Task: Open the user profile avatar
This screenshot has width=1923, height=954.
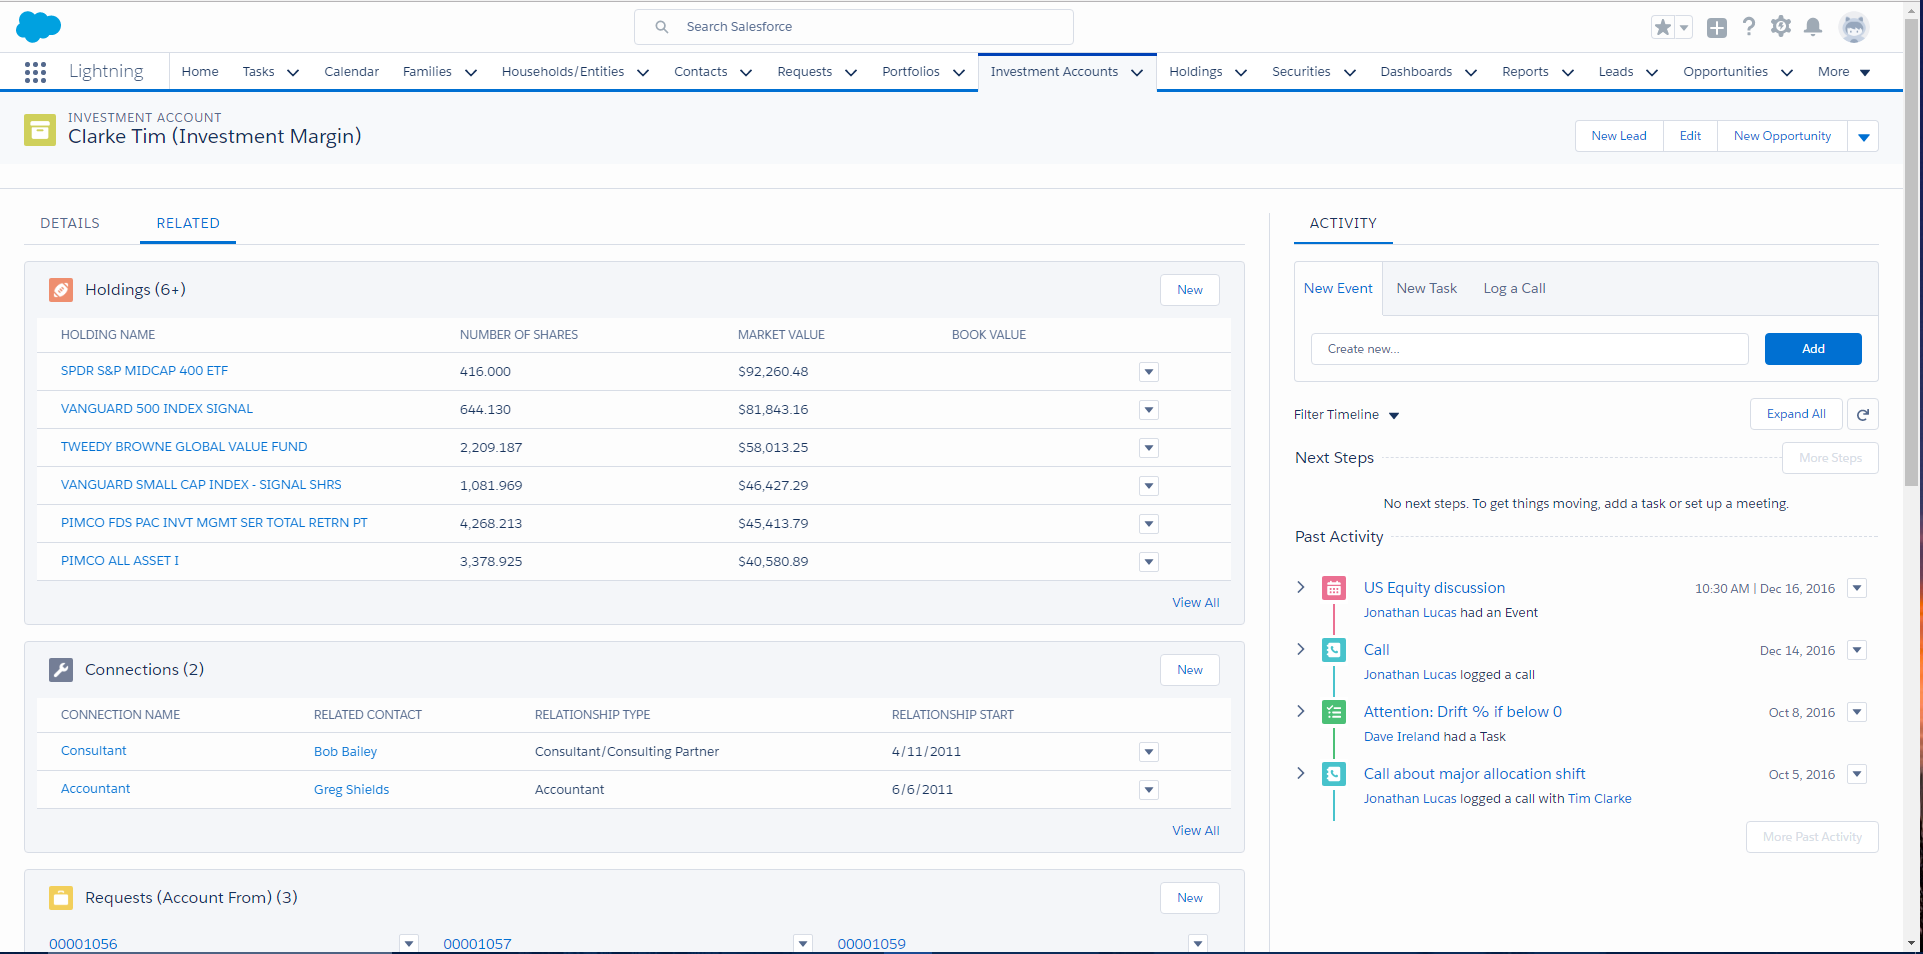Action: (1854, 28)
